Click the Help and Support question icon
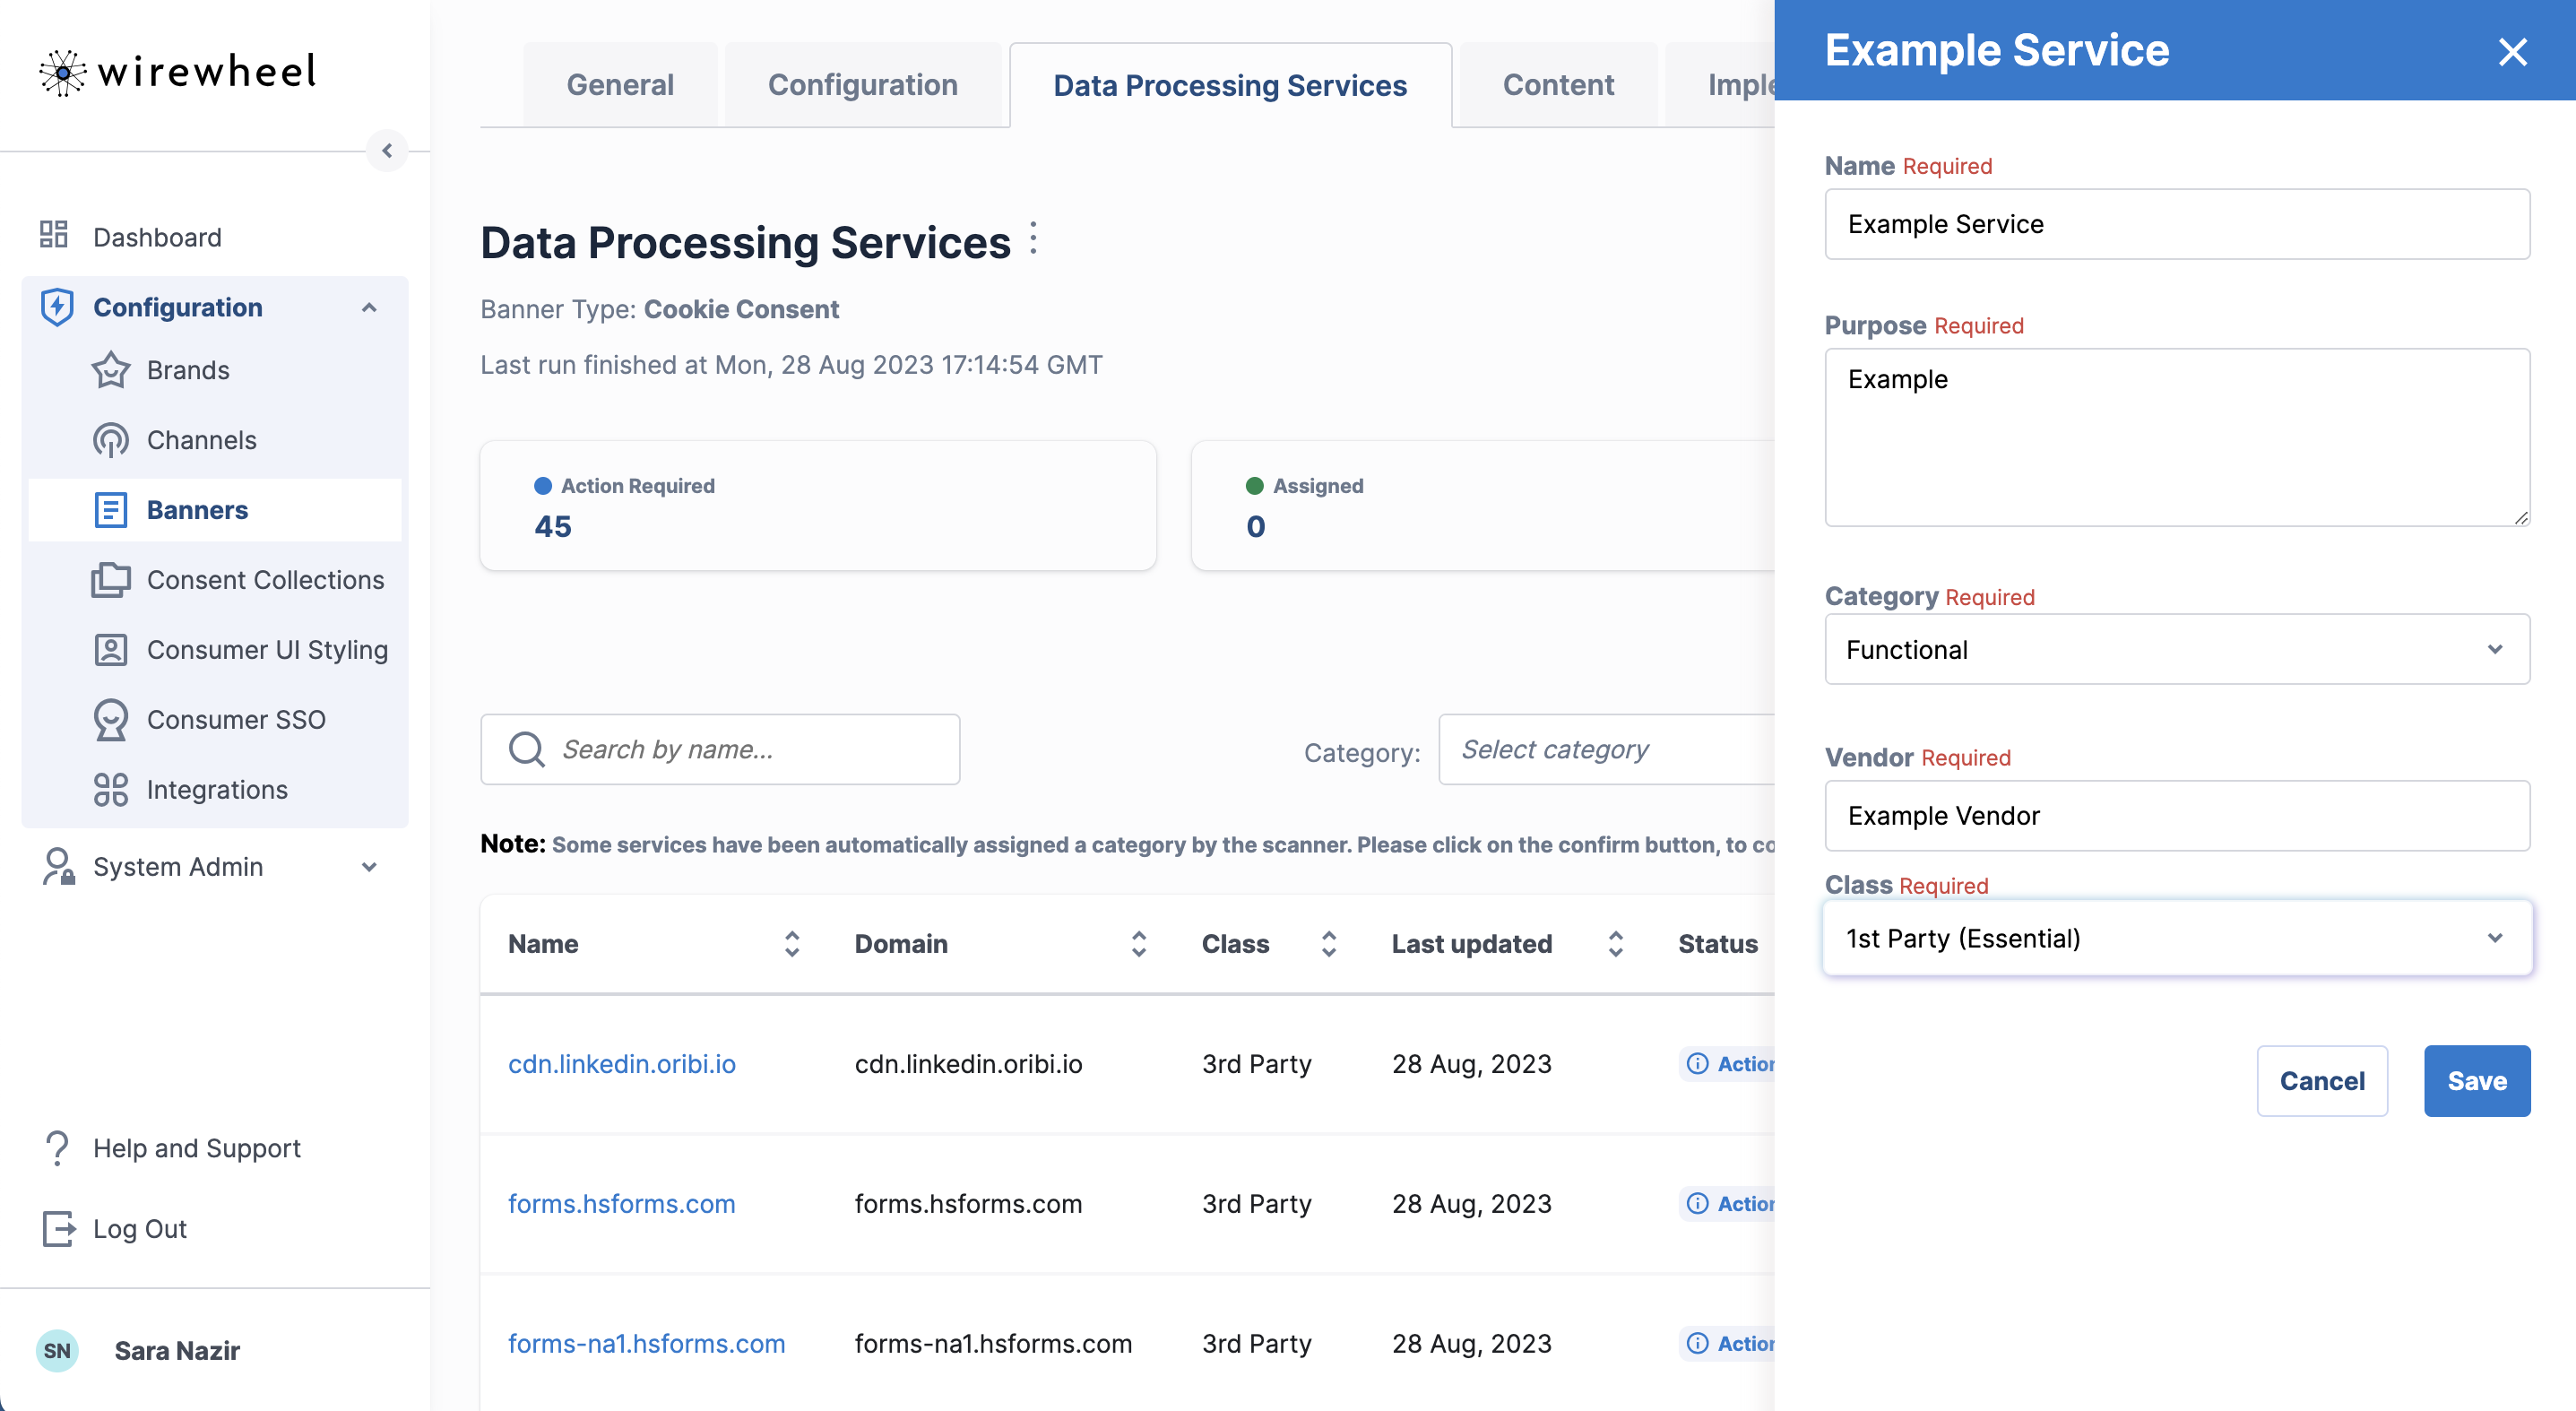Image resolution: width=2576 pixels, height=1411 pixels. (58, 1148)
